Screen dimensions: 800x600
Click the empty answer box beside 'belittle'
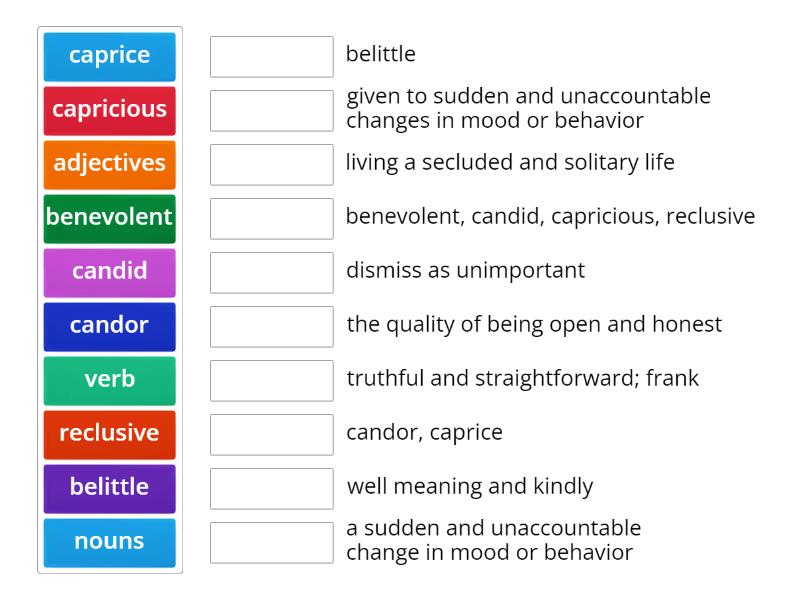coord(272,57)
